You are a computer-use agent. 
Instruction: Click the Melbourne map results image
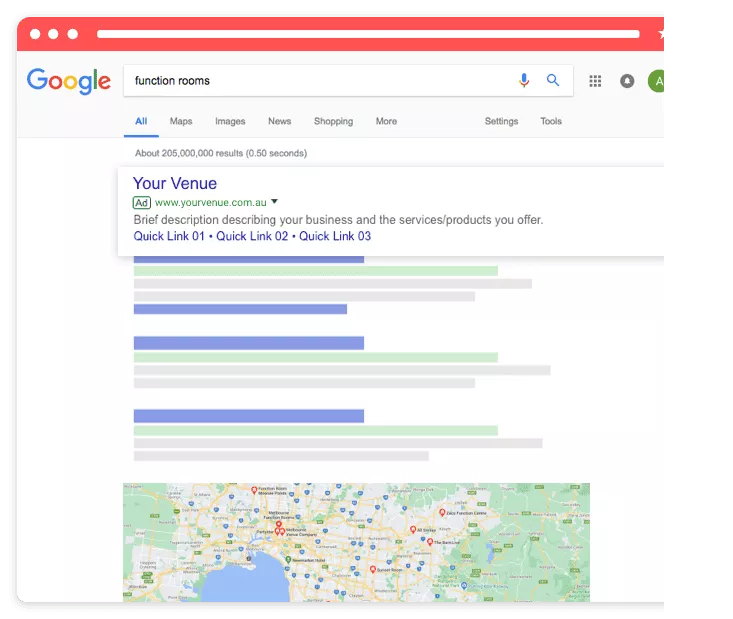tap(356, 542)
